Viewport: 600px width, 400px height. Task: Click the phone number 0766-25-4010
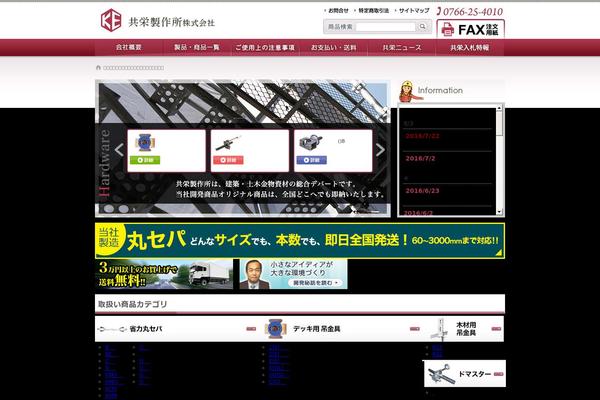coord(470,11)
